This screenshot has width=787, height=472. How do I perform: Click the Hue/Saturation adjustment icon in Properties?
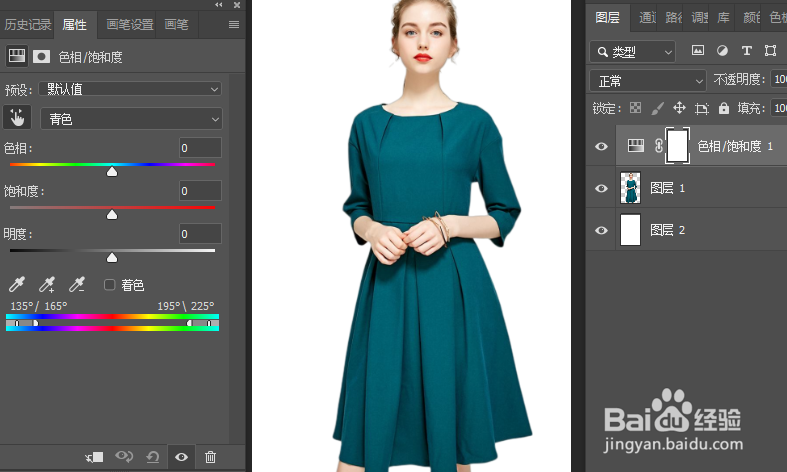click(17, 56)
